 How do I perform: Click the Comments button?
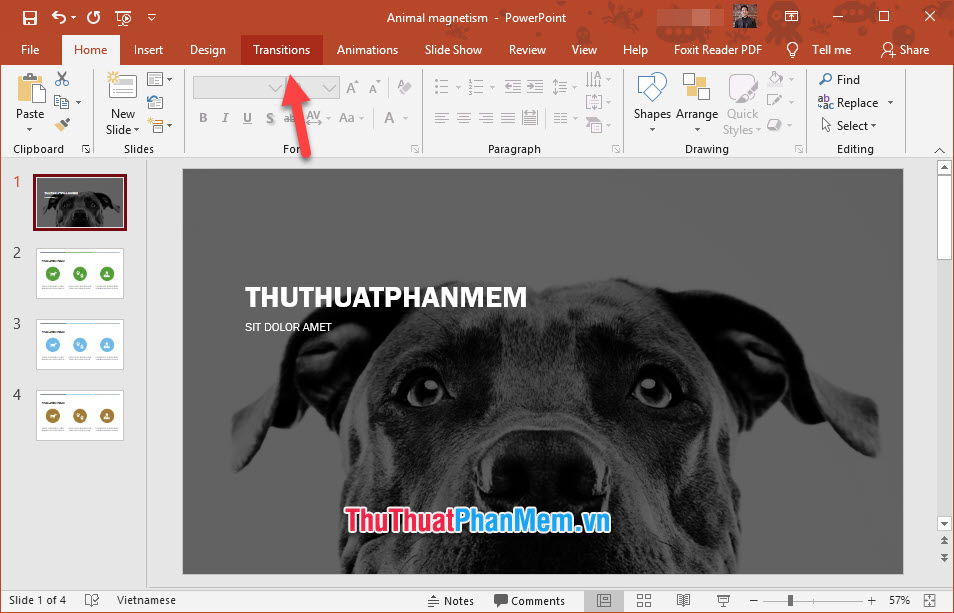click(x=530, y=600)
